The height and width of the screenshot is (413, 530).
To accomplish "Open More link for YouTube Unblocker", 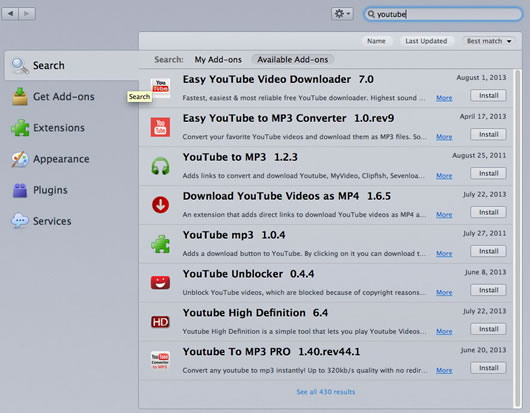I will pos(444,292).
